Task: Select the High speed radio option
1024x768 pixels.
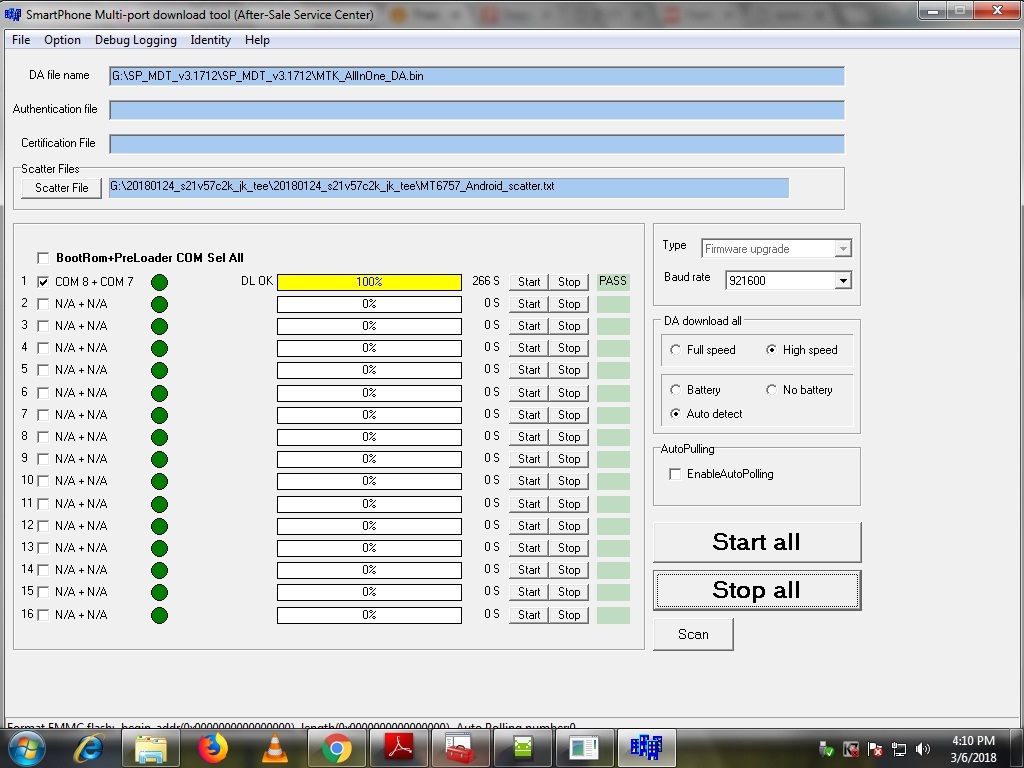Action: [x=771, y=350]
